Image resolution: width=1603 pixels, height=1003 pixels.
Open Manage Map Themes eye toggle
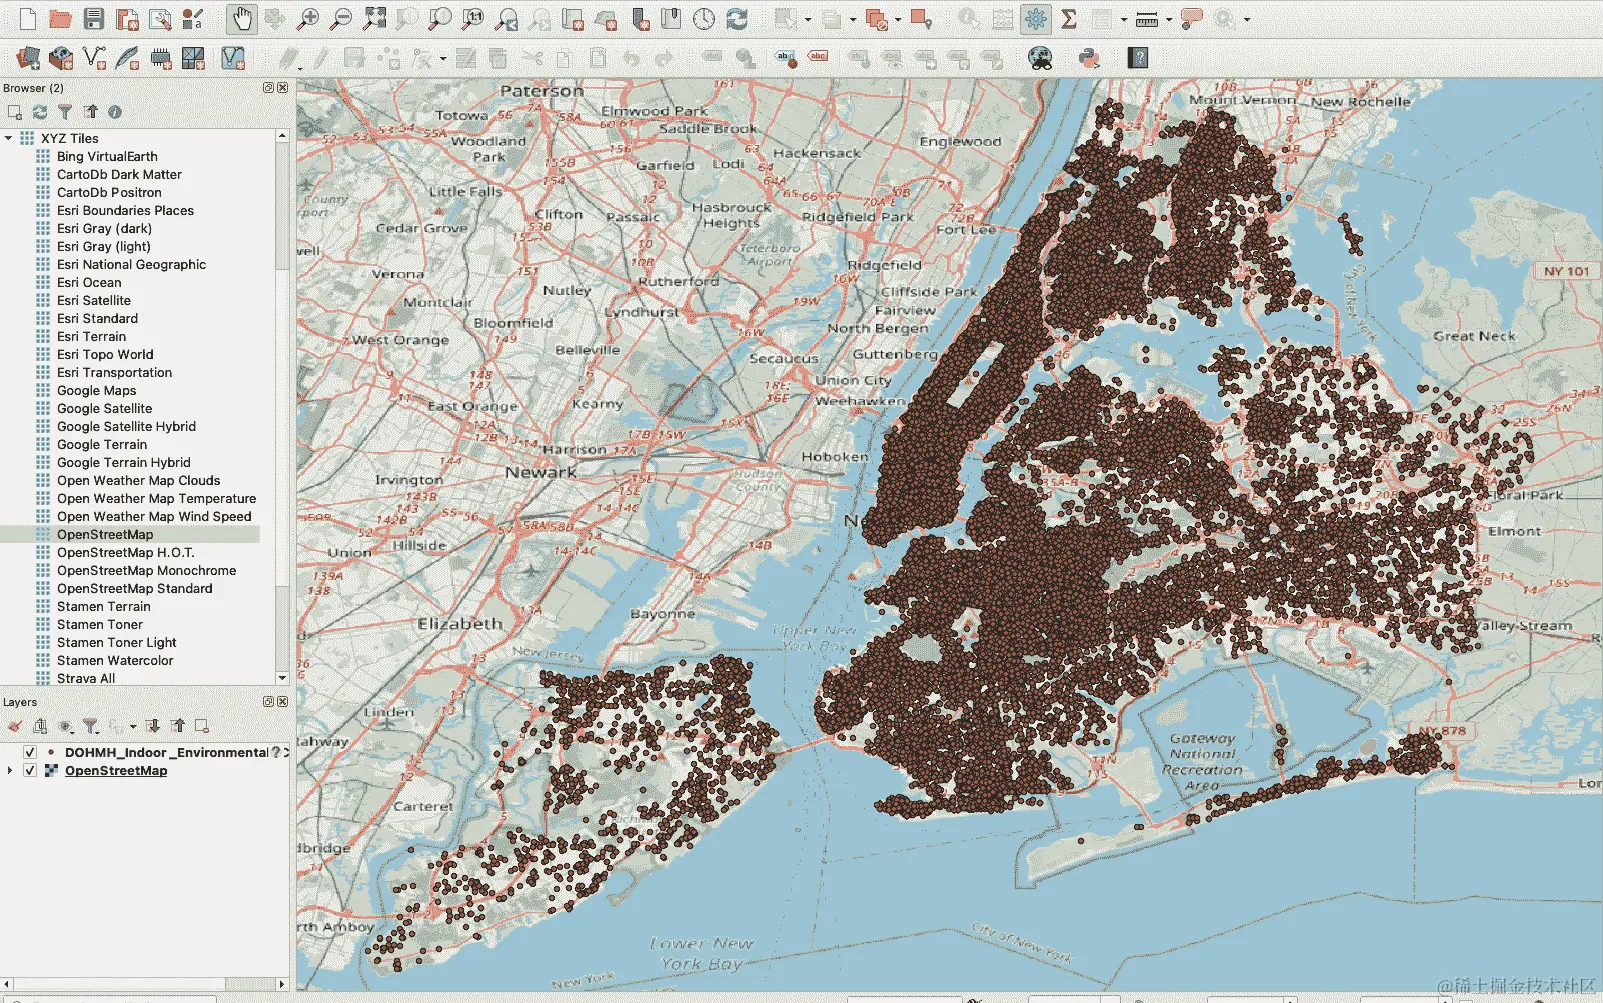pyautogui.click(x=65, y=726)
